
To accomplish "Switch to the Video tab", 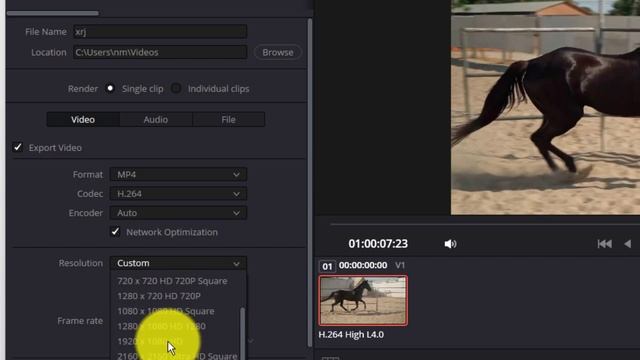I will (x=83, y=120).
